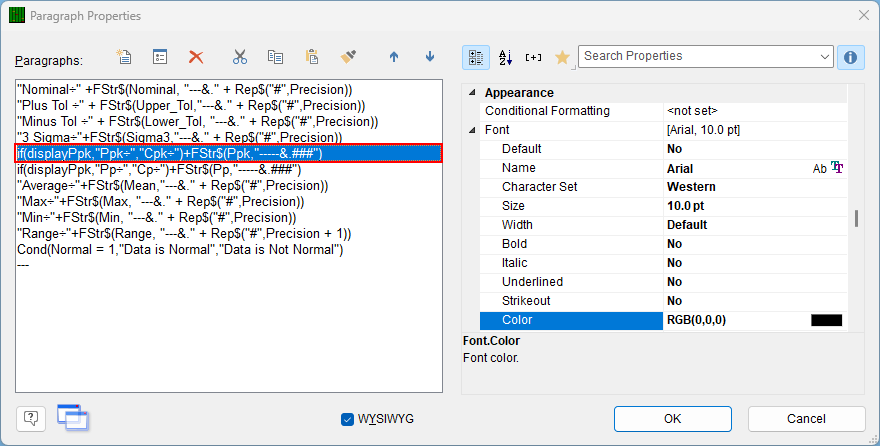Screen dimensions: 880x446
Task: Collapse the Appearance section
Action: (x=472, y=93)
